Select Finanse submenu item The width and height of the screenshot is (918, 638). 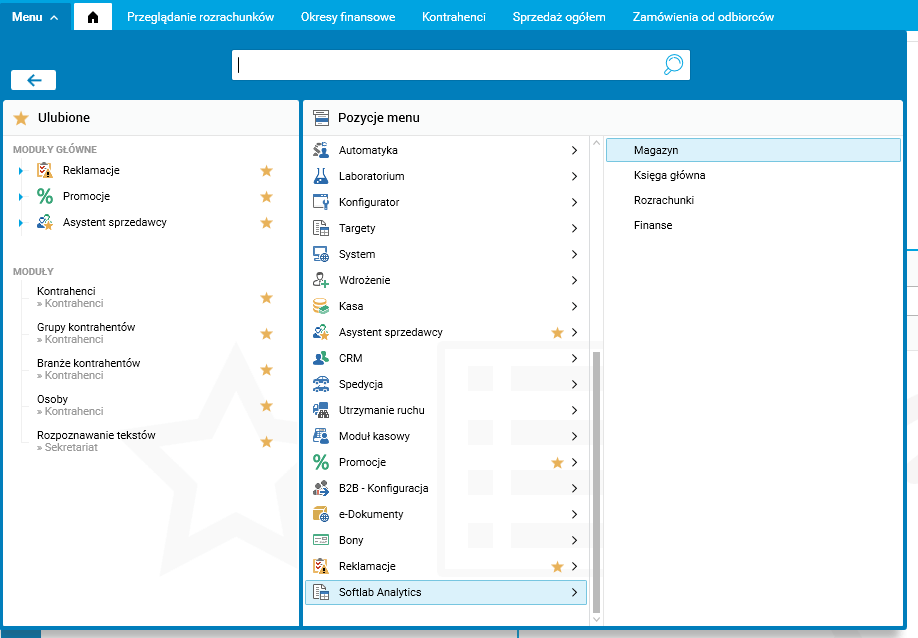coord(653,225)
